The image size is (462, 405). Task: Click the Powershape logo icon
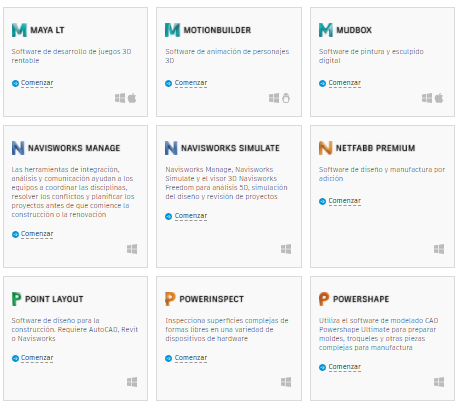tap(324, 299)
